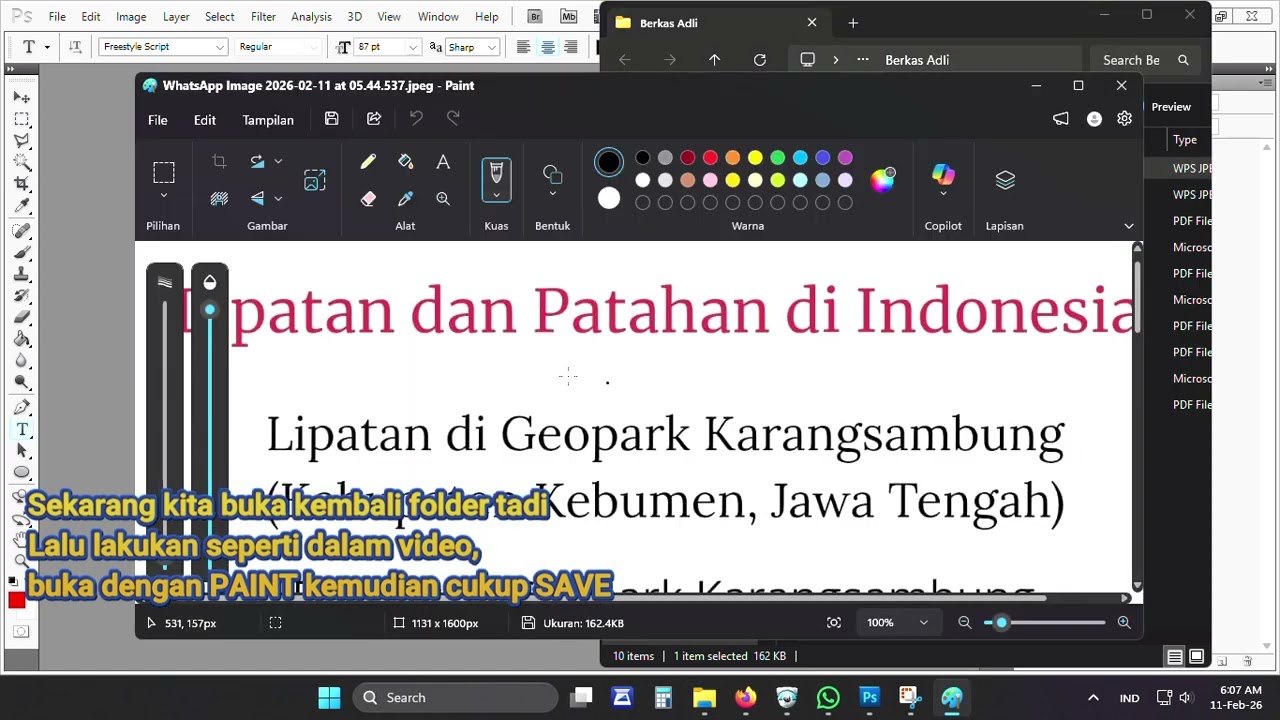
Task: Select Photoshop Clone Stamp tool
Action: click(21, 275)
